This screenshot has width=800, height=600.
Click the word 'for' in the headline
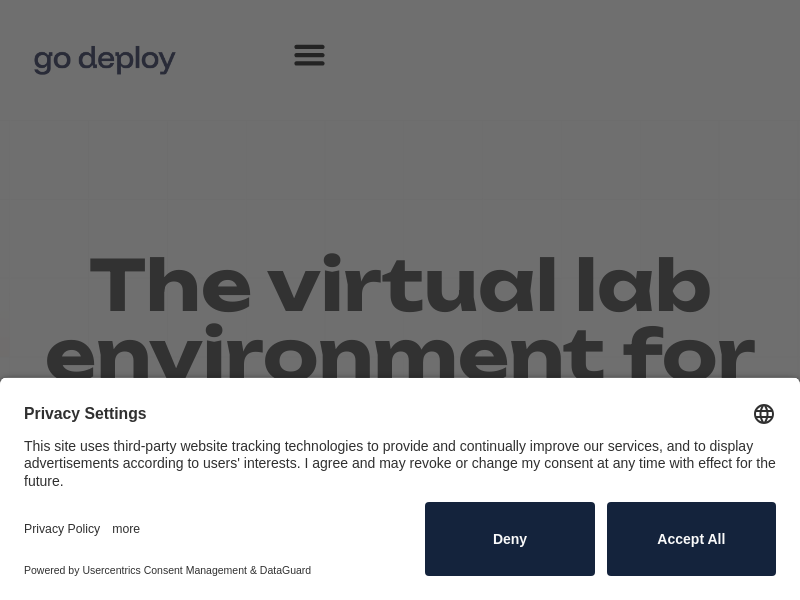pos(688,355)
